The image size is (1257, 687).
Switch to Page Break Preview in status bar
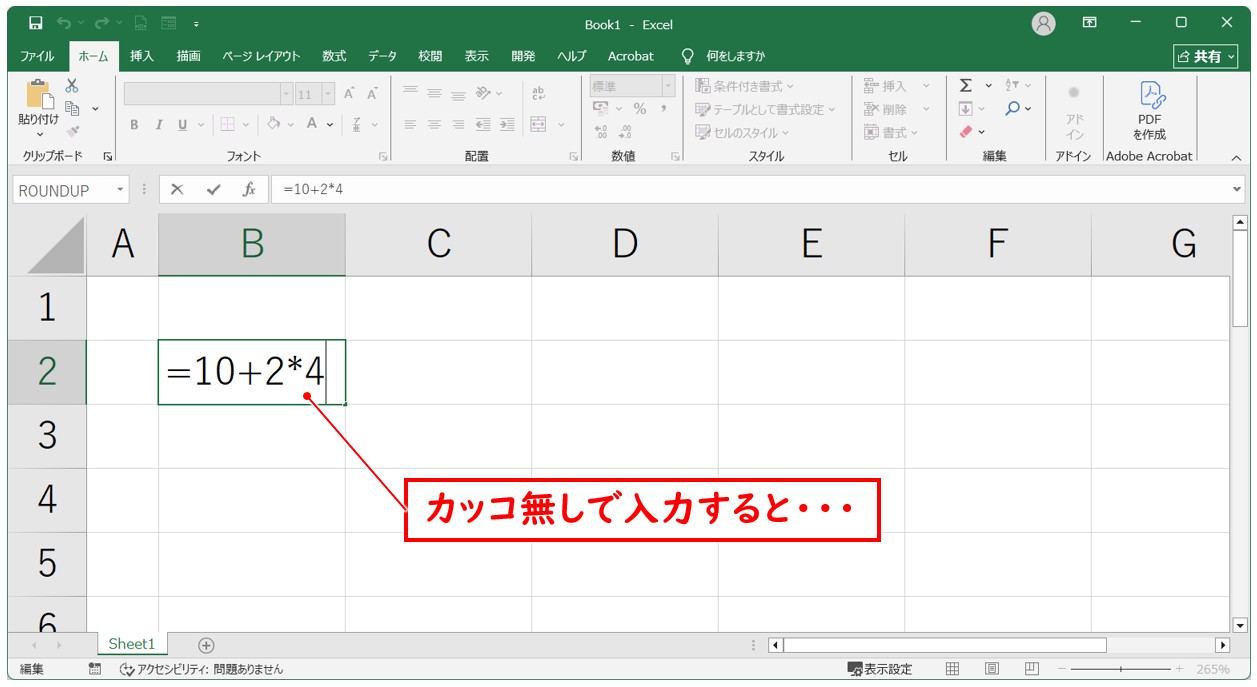click(x=1031, y=669)
